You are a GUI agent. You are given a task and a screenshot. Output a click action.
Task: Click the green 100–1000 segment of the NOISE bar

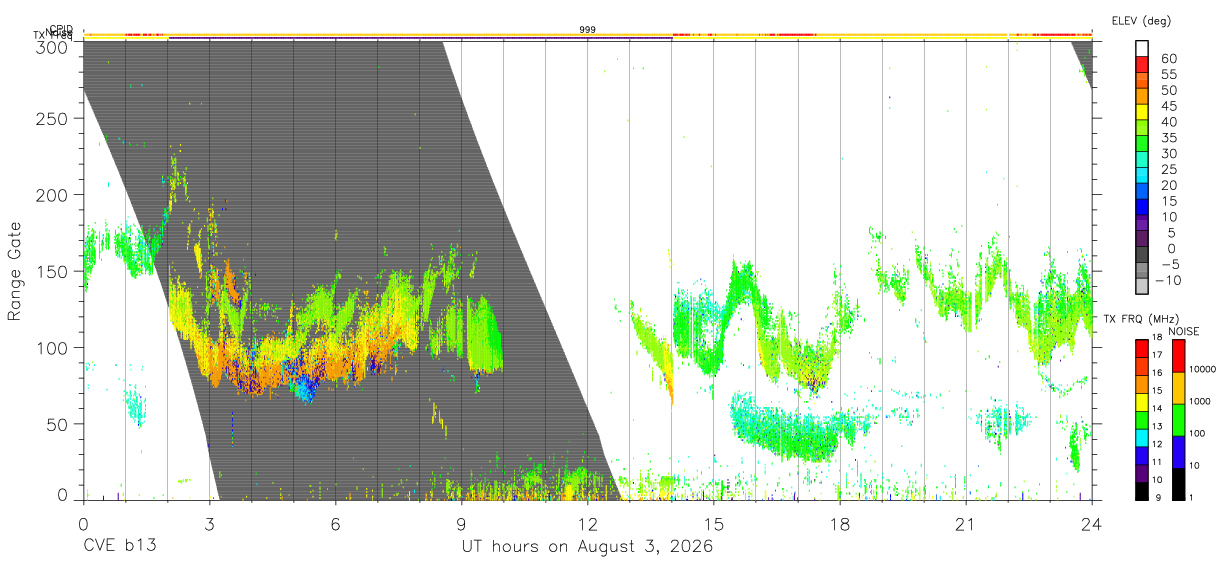1177,419
